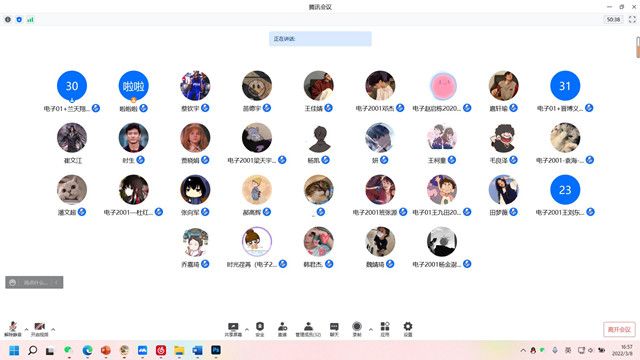
Task: Click the red Leave Meeting button
Action: [619, 329]
